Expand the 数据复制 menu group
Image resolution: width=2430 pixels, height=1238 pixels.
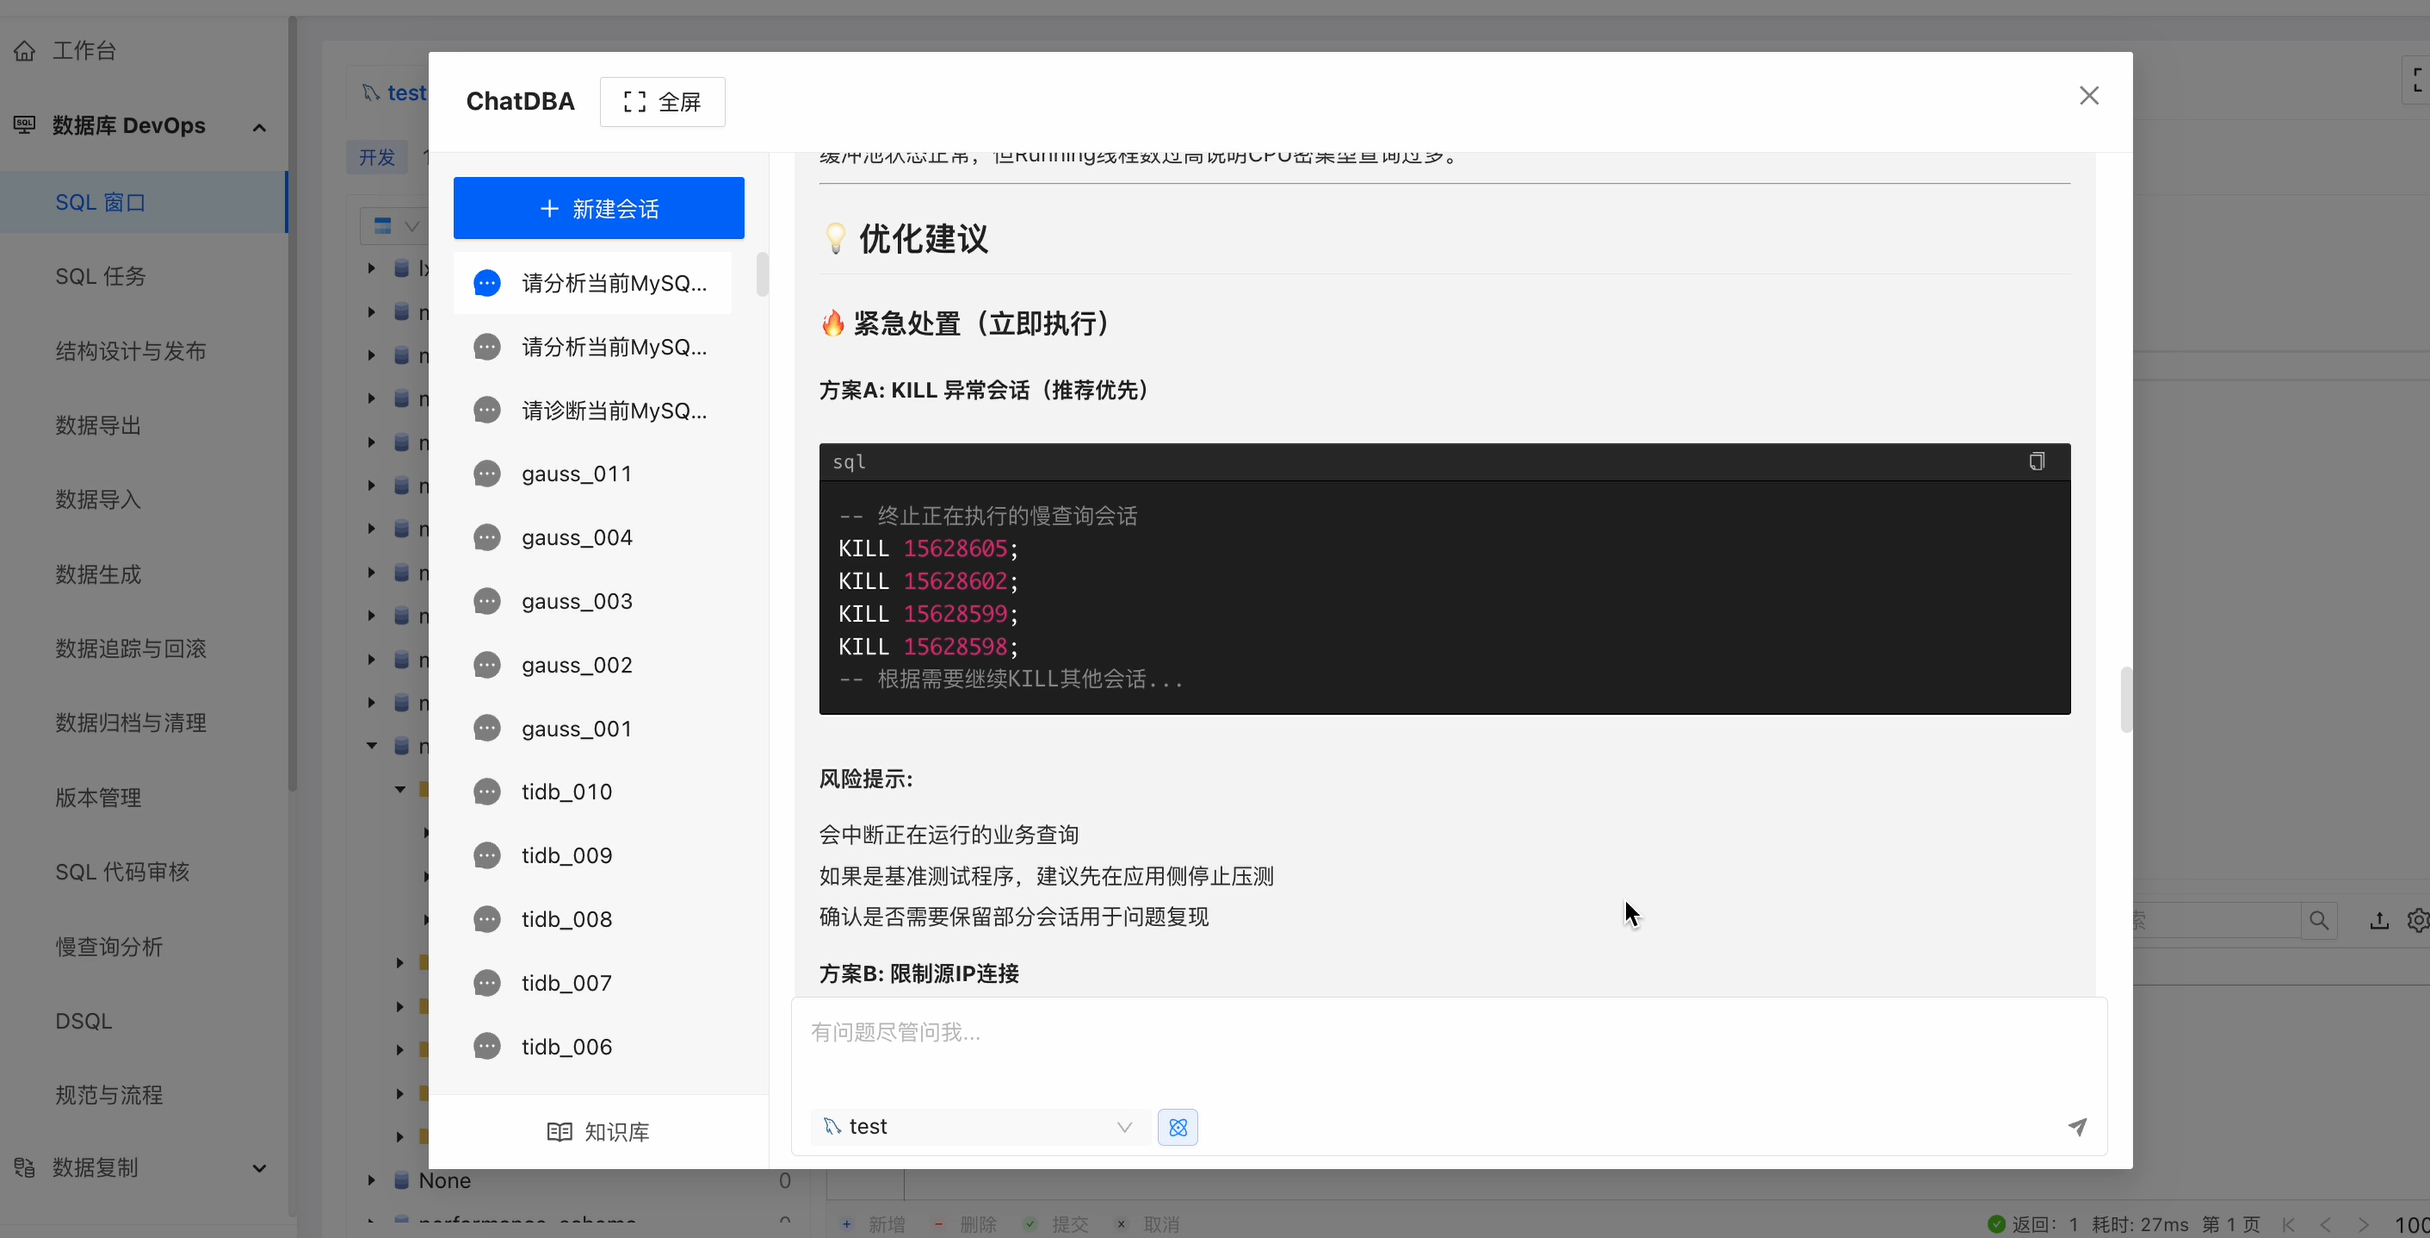pos(259,1168)
